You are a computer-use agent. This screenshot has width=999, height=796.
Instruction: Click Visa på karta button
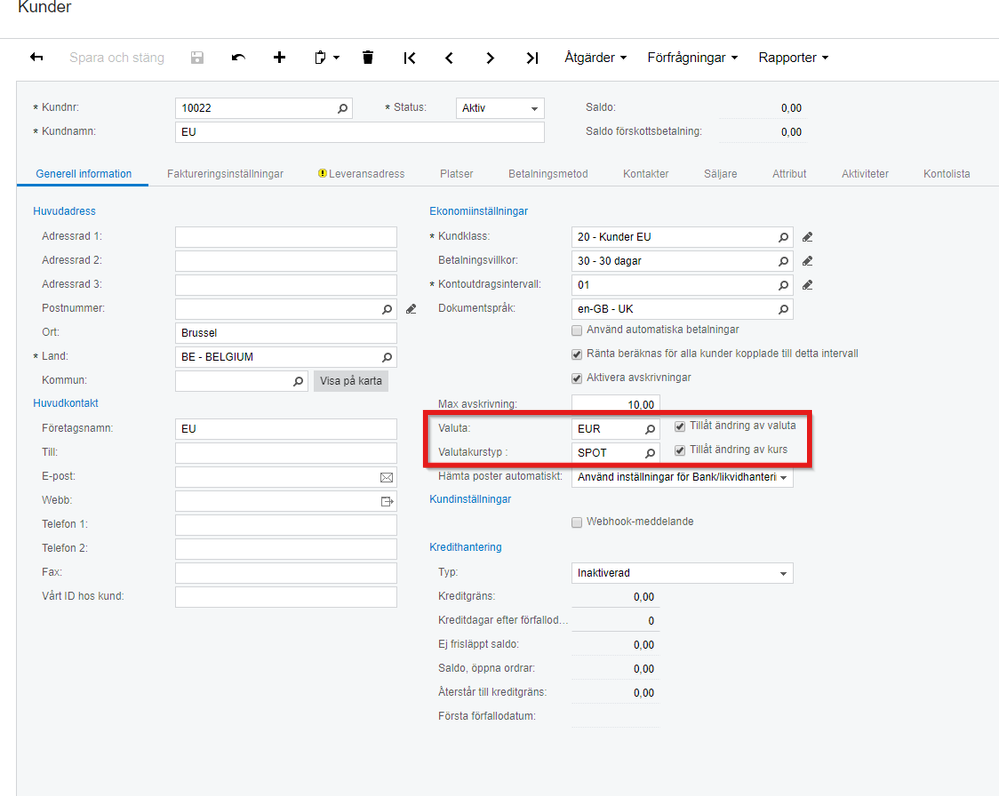click(350, 381)
